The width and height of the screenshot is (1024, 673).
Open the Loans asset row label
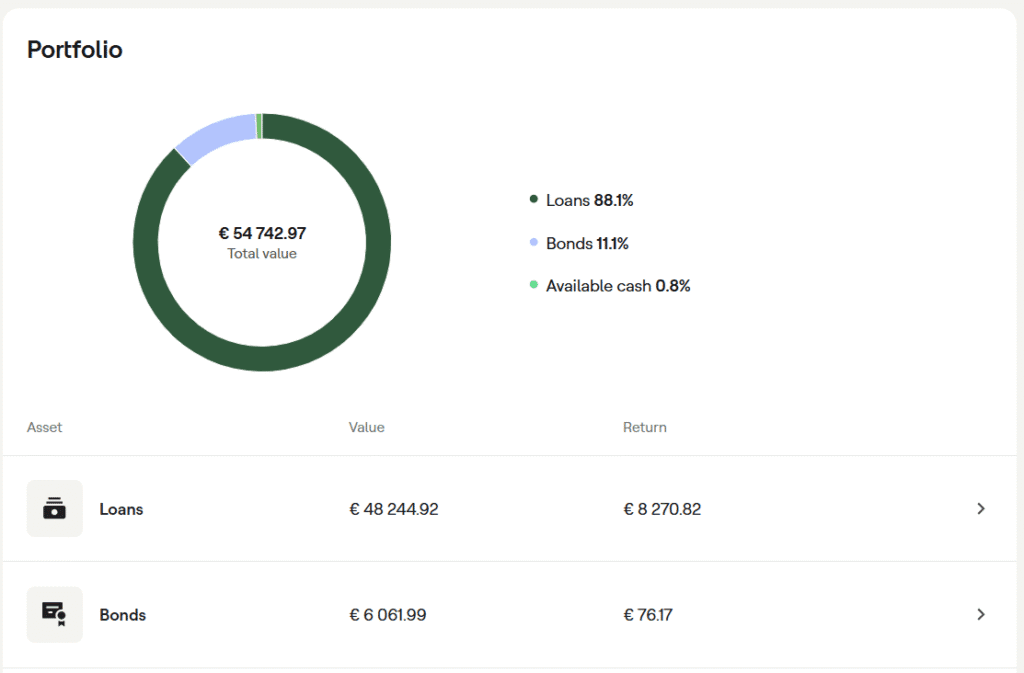click(x=121, y=509)
